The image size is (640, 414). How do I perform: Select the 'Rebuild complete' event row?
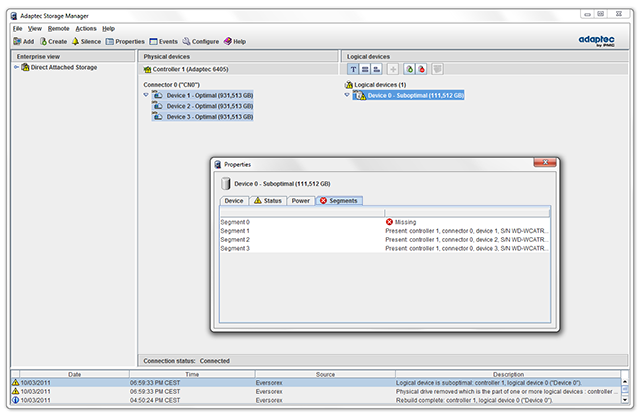pyautogui.click(x=316, y=401)
